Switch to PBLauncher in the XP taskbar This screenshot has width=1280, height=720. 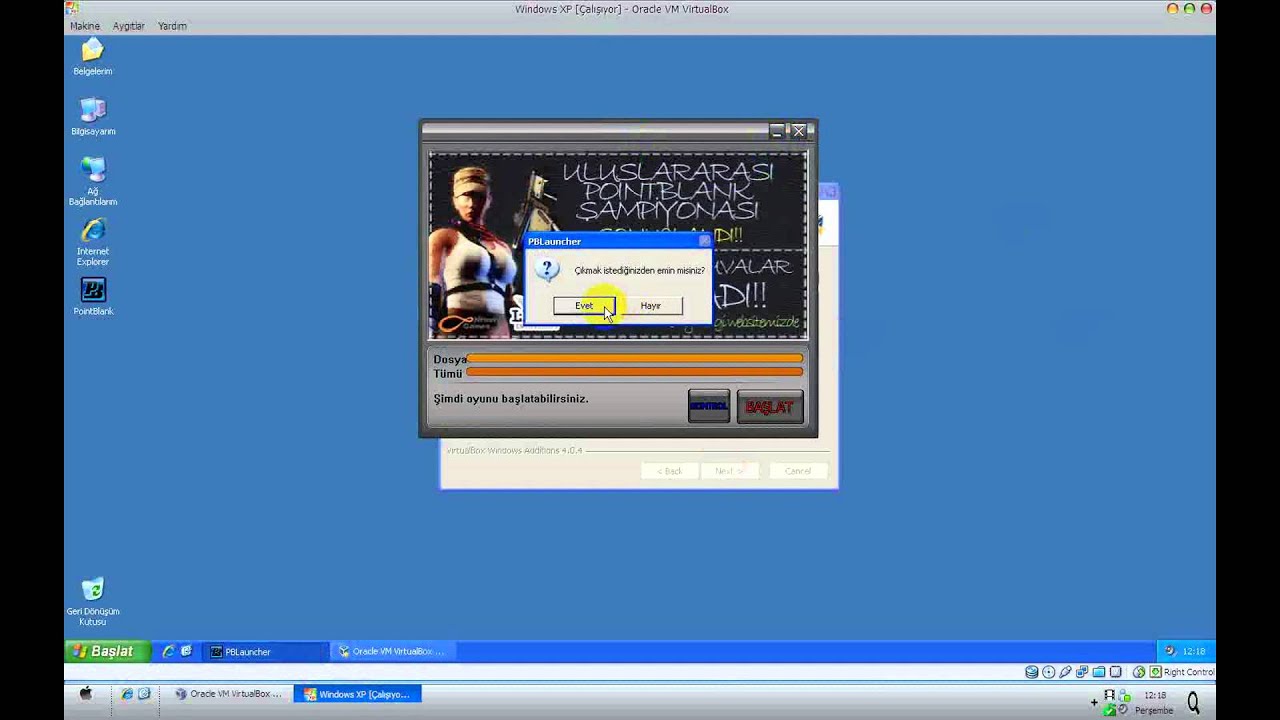266,652
